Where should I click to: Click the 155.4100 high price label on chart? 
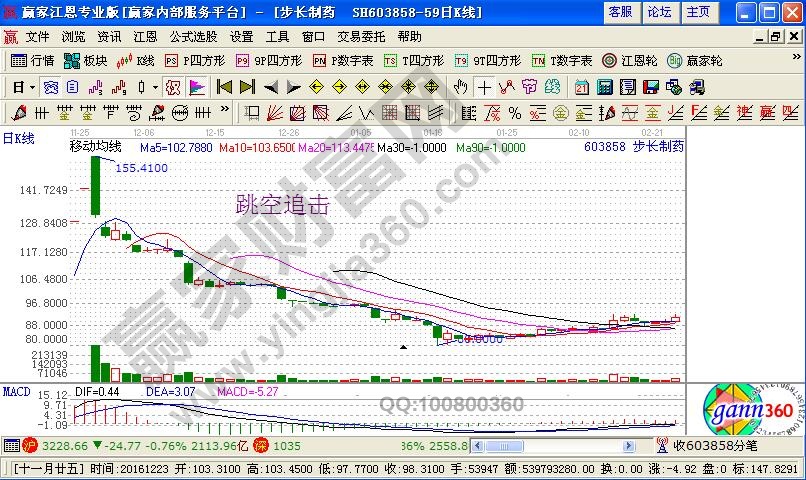tap(141, 168)
